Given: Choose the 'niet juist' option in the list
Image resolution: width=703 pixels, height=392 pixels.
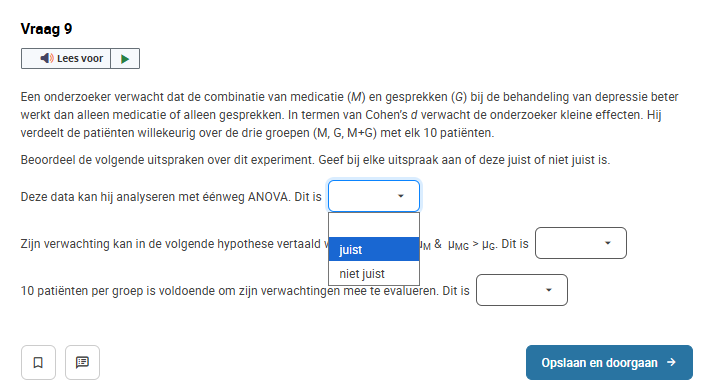Looking at the screenshot, I should 374,273.
